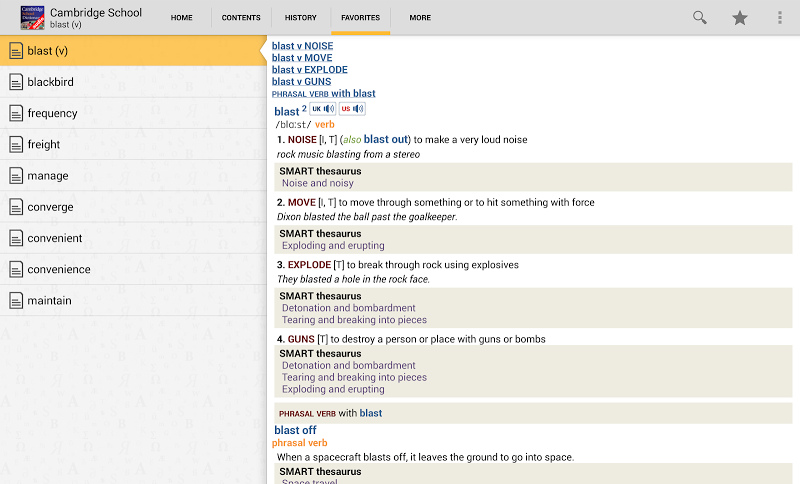The image size is (800, 484).
Task: Select 'frequency' in the favorites list
Action: 133,113
